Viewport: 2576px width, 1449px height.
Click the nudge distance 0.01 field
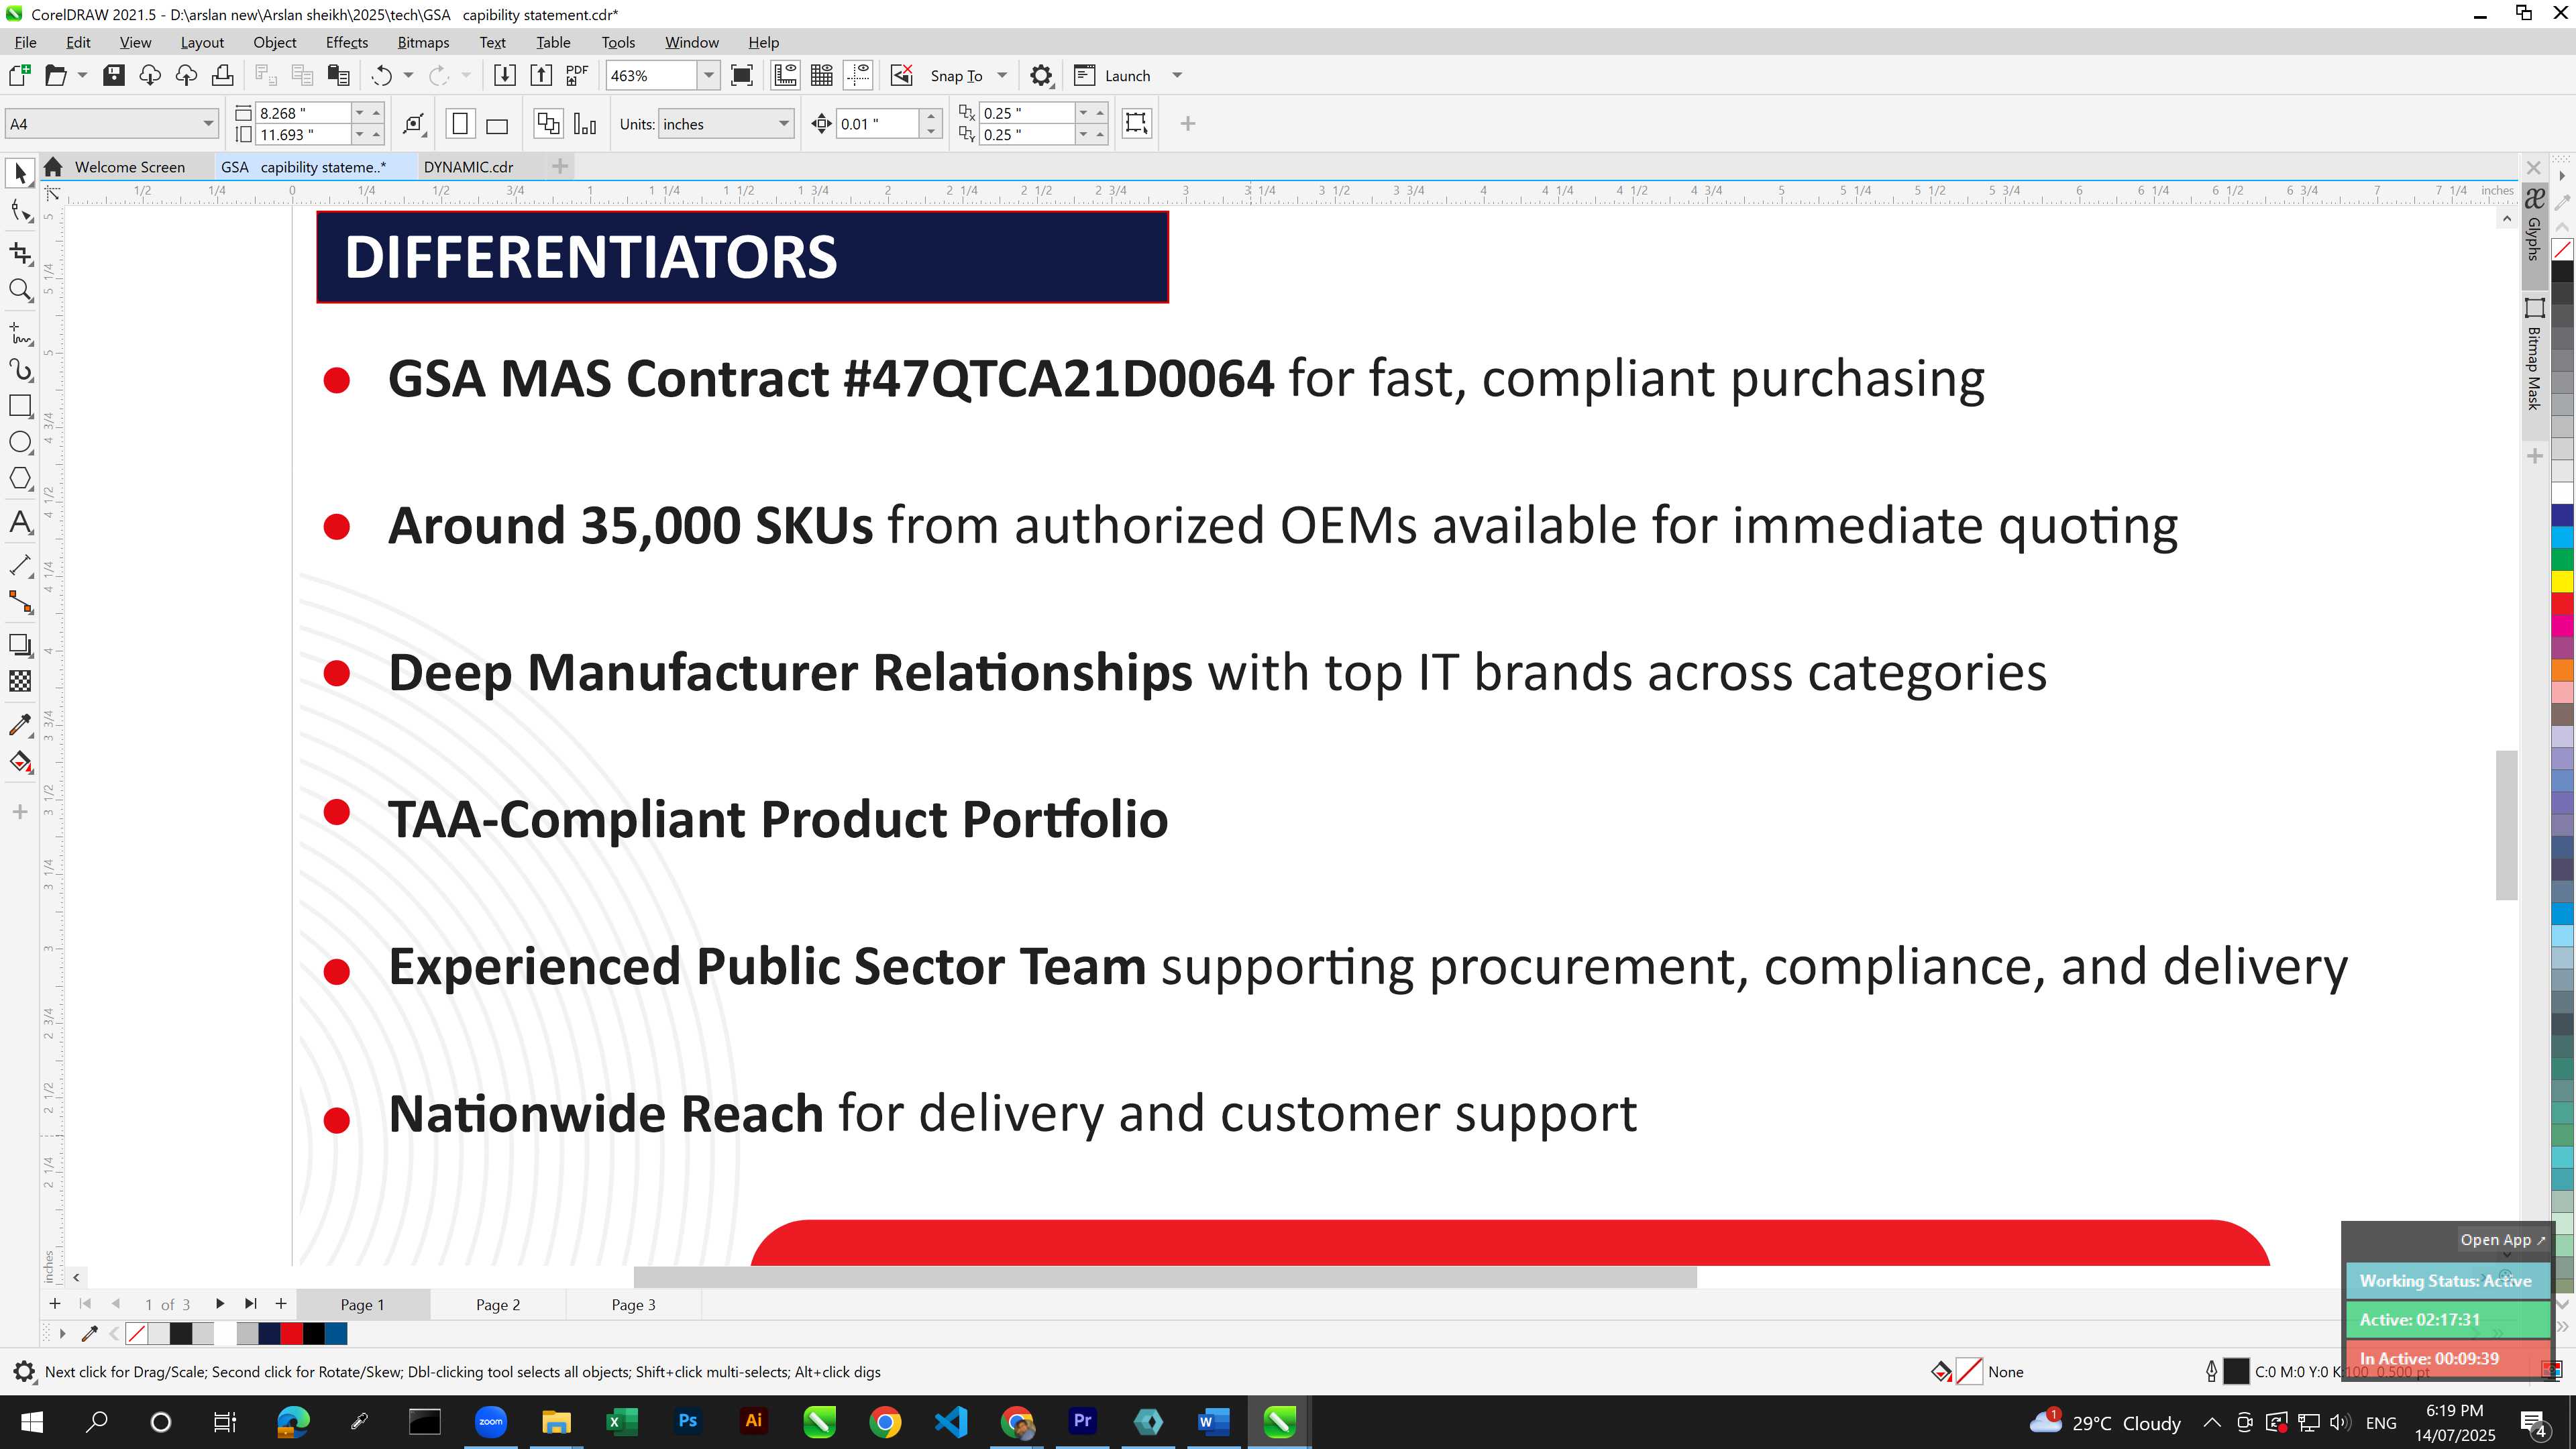(x=877, y=124)
